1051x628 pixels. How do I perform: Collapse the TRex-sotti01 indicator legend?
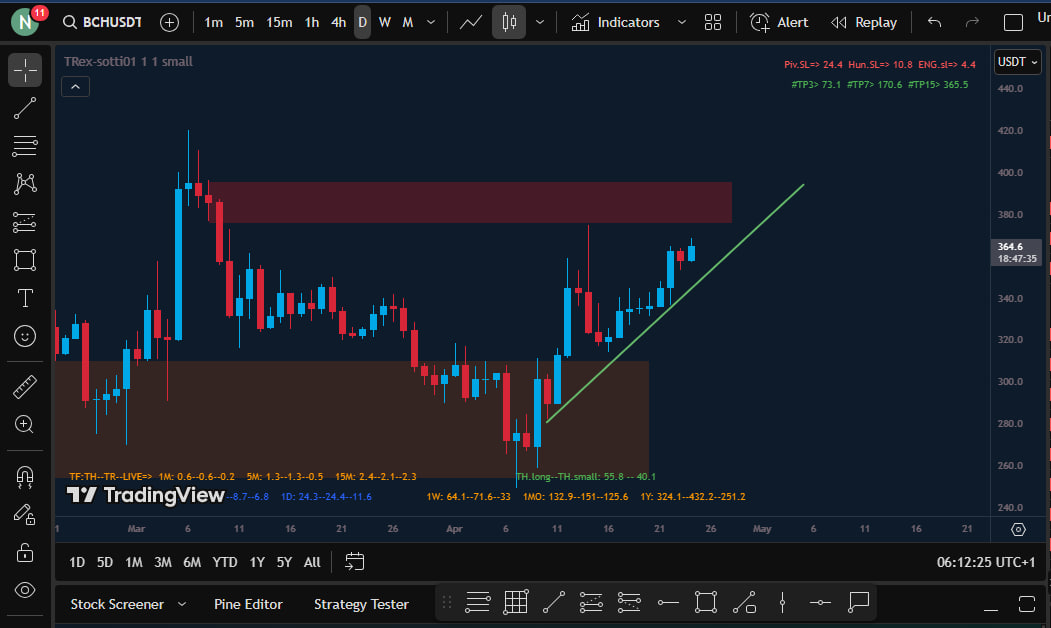pyautogui.click(x=76, y=87)
